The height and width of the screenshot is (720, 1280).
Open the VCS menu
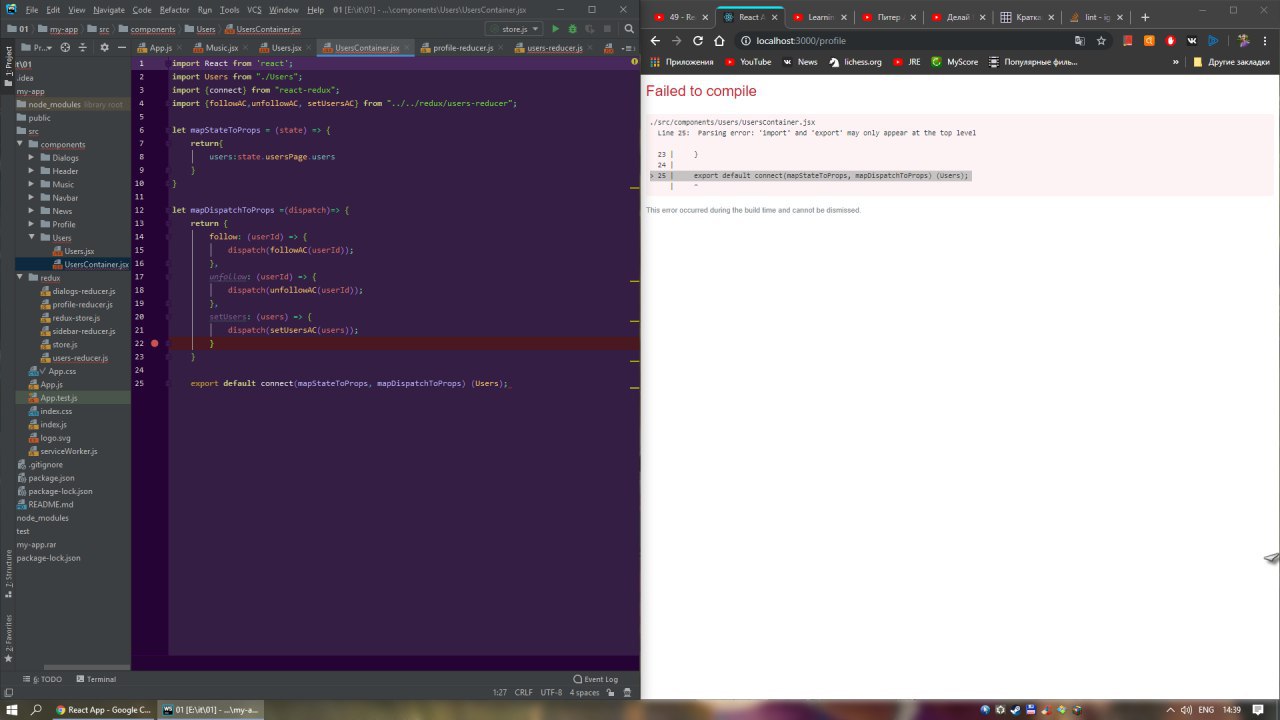tap(254, 9)
